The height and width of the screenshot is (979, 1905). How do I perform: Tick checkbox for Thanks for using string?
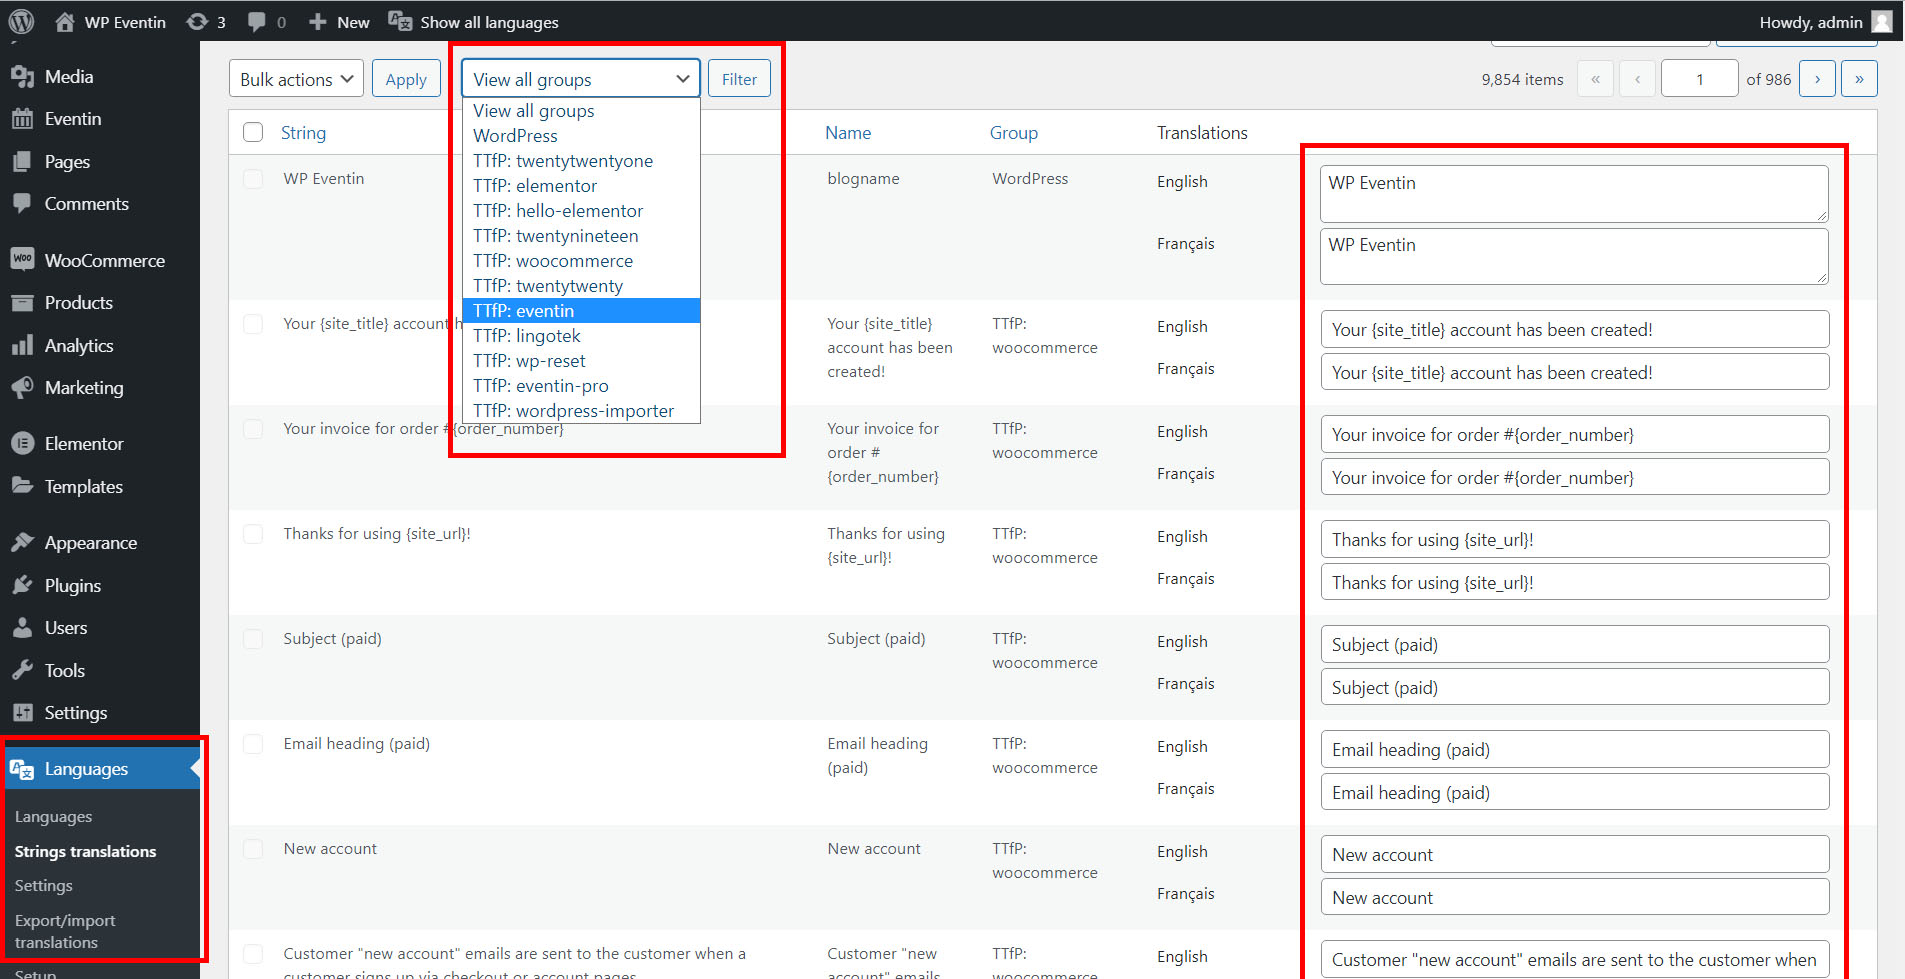pos(253,534)
